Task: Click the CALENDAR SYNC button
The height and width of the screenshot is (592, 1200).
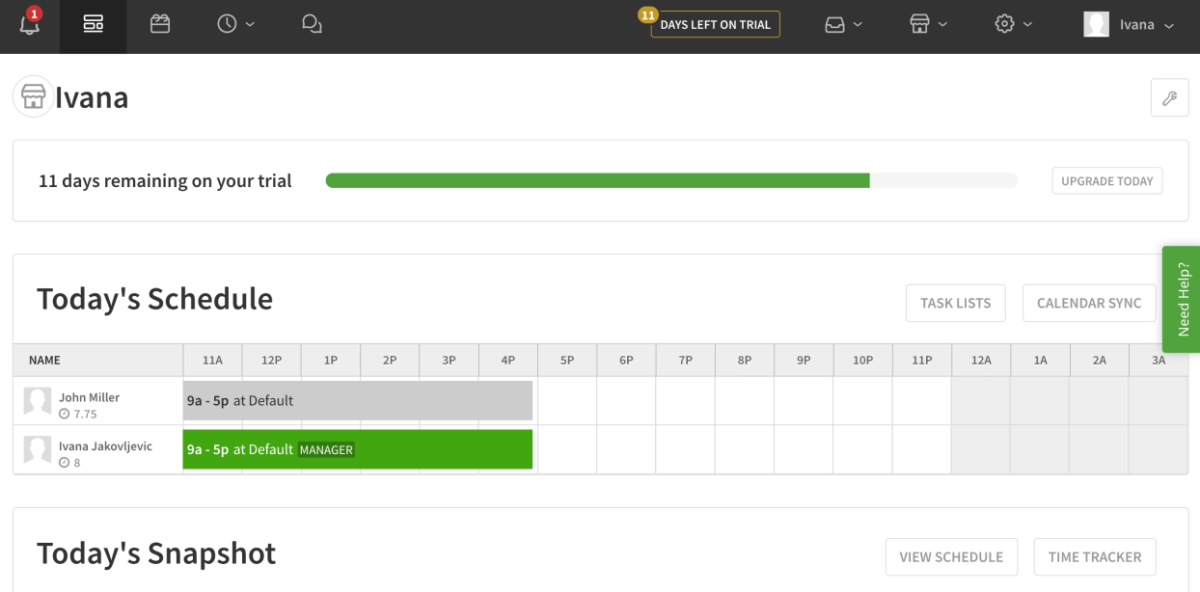Action: (1089, 302)
